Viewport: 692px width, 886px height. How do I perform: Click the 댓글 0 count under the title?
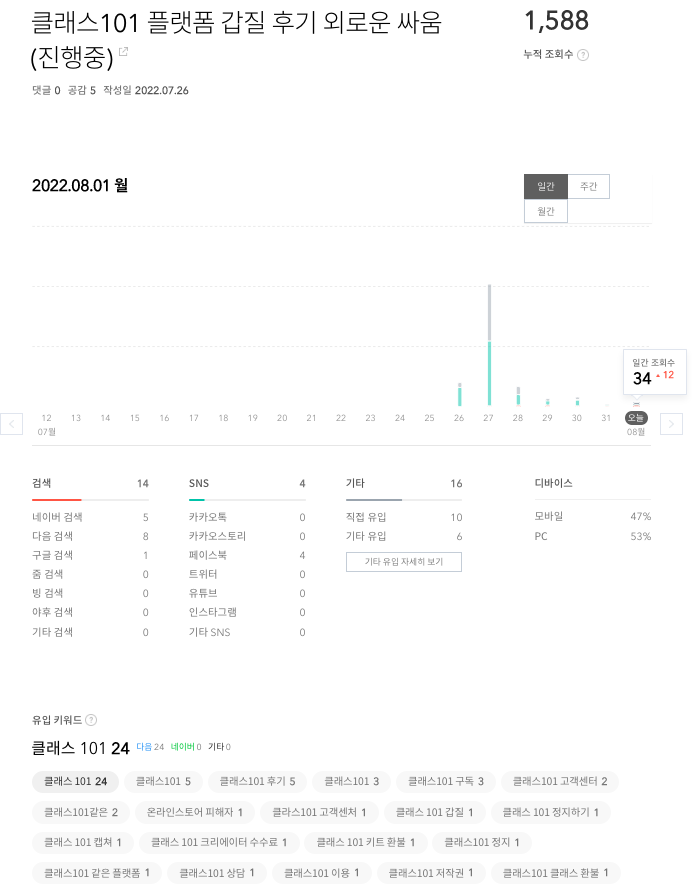pyautogui.click(x=46, y=90)
